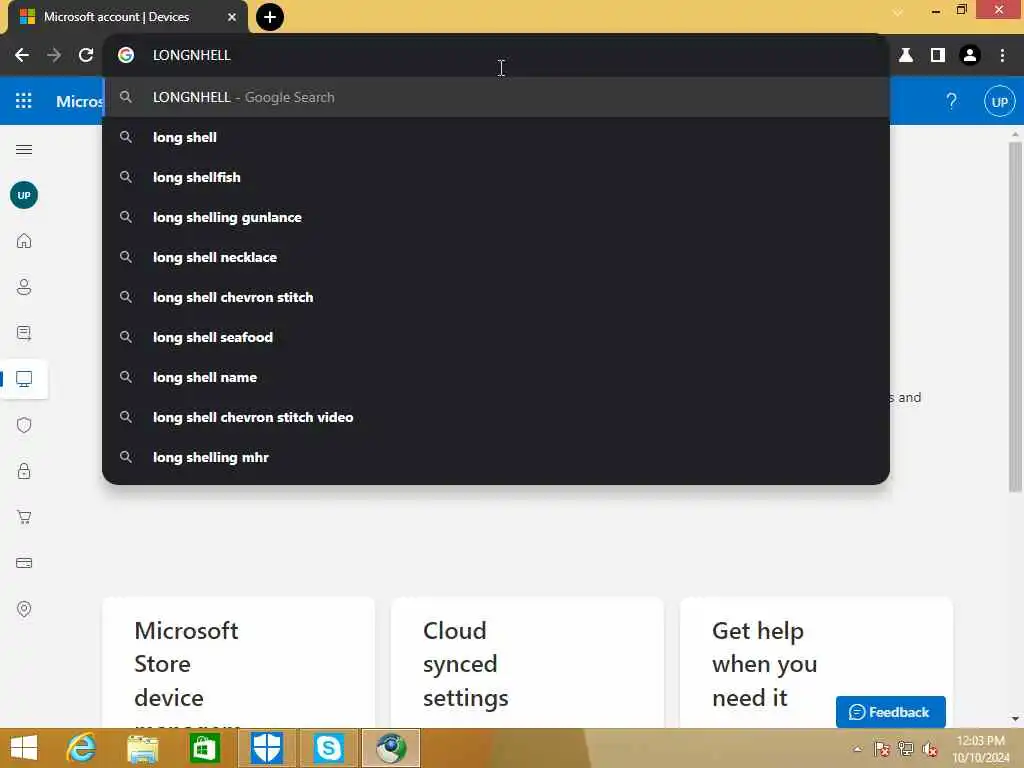This screenshot has height=768, width=1024.
Task: Click the Microsoft help question mark
Action: (952, 101)
